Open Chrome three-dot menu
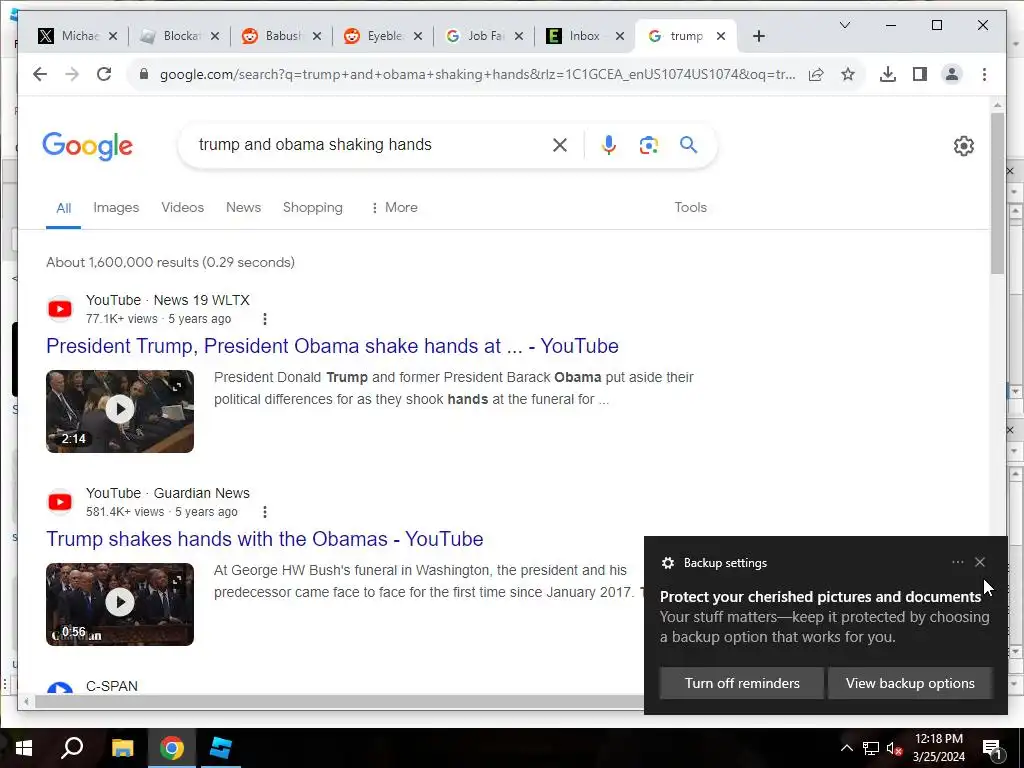This screenshot has width=1024, height=768. [984, 74]
